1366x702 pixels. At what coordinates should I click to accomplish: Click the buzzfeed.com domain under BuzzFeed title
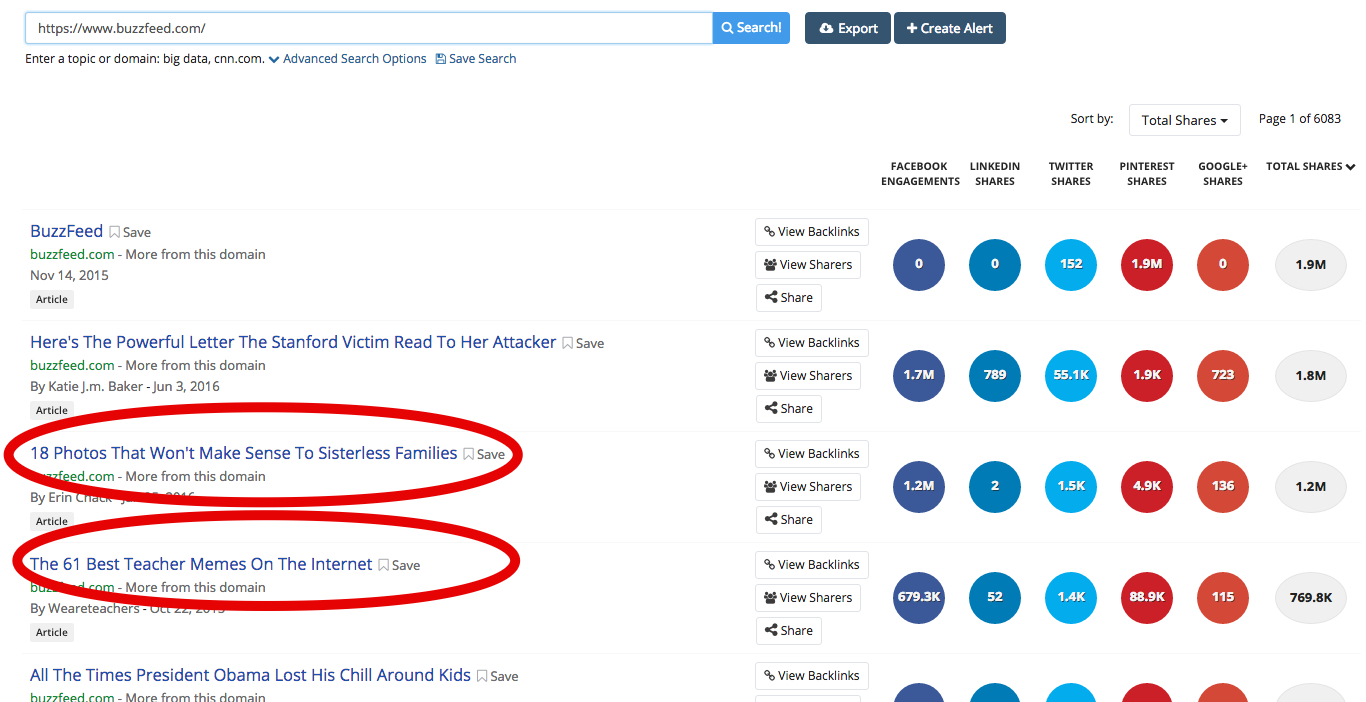point(72,255)
